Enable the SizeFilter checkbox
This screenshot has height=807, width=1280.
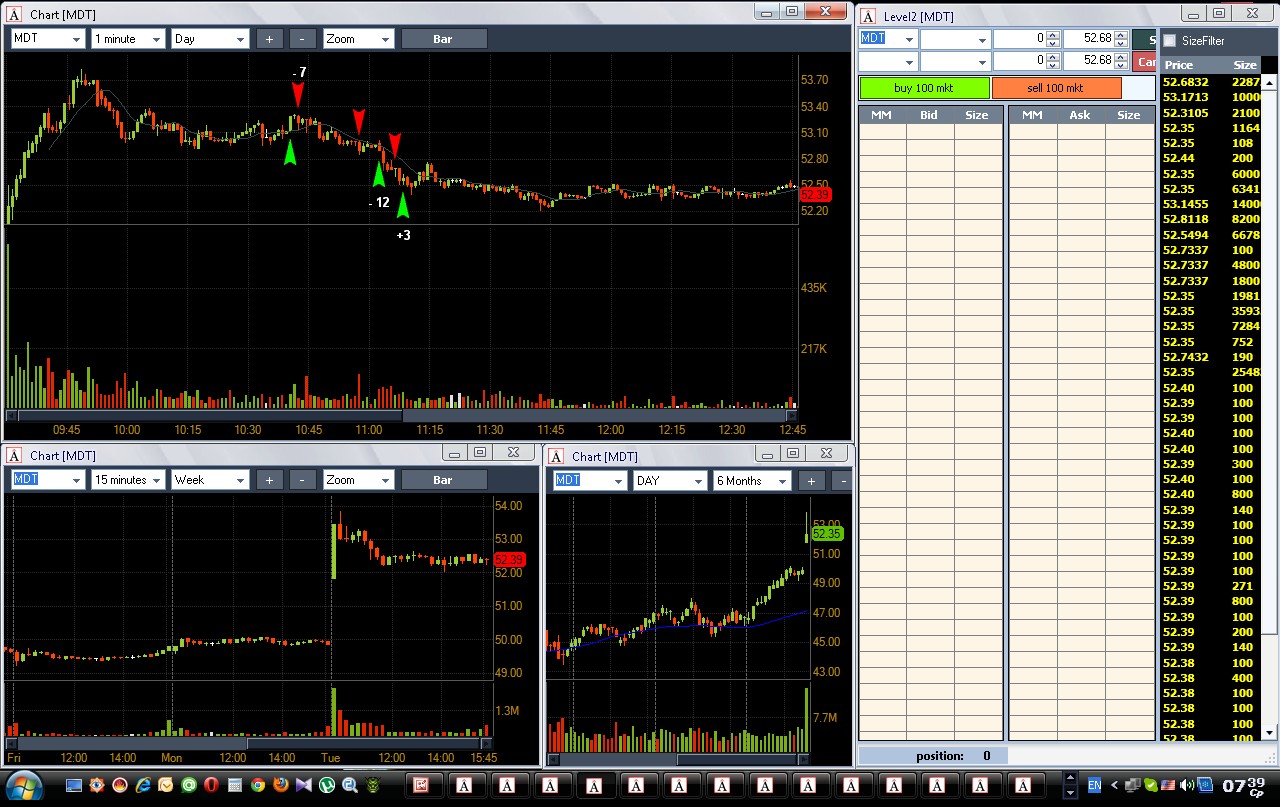1170,41
